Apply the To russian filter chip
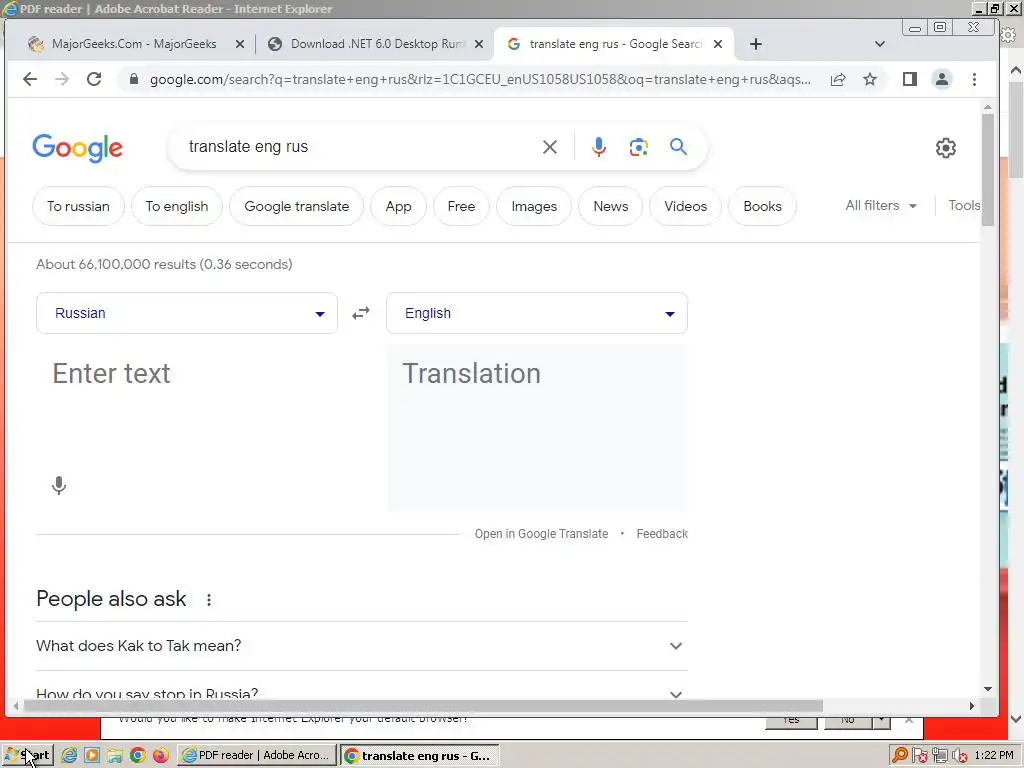Screen dimensions: 1024x768 pyautogui.click(x=78, y=206)
